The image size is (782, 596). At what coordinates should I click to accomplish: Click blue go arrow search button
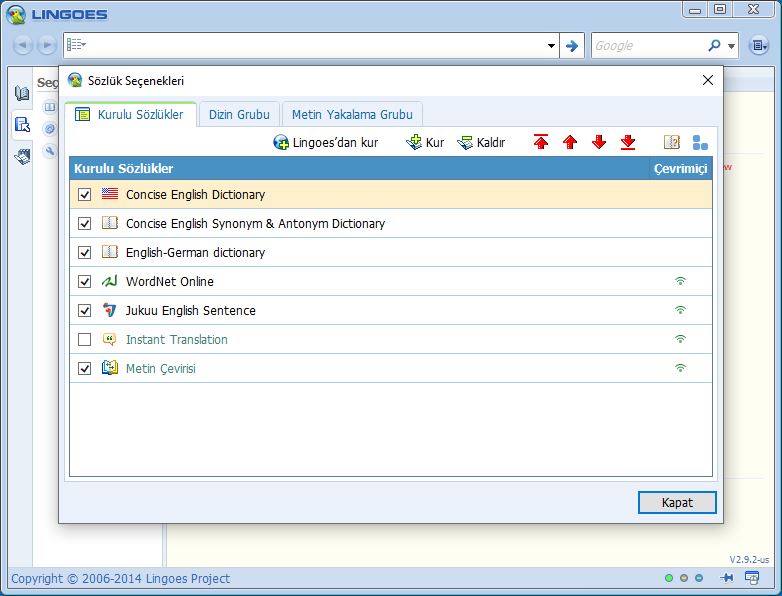pyautogui.click(x=572, y=46)
